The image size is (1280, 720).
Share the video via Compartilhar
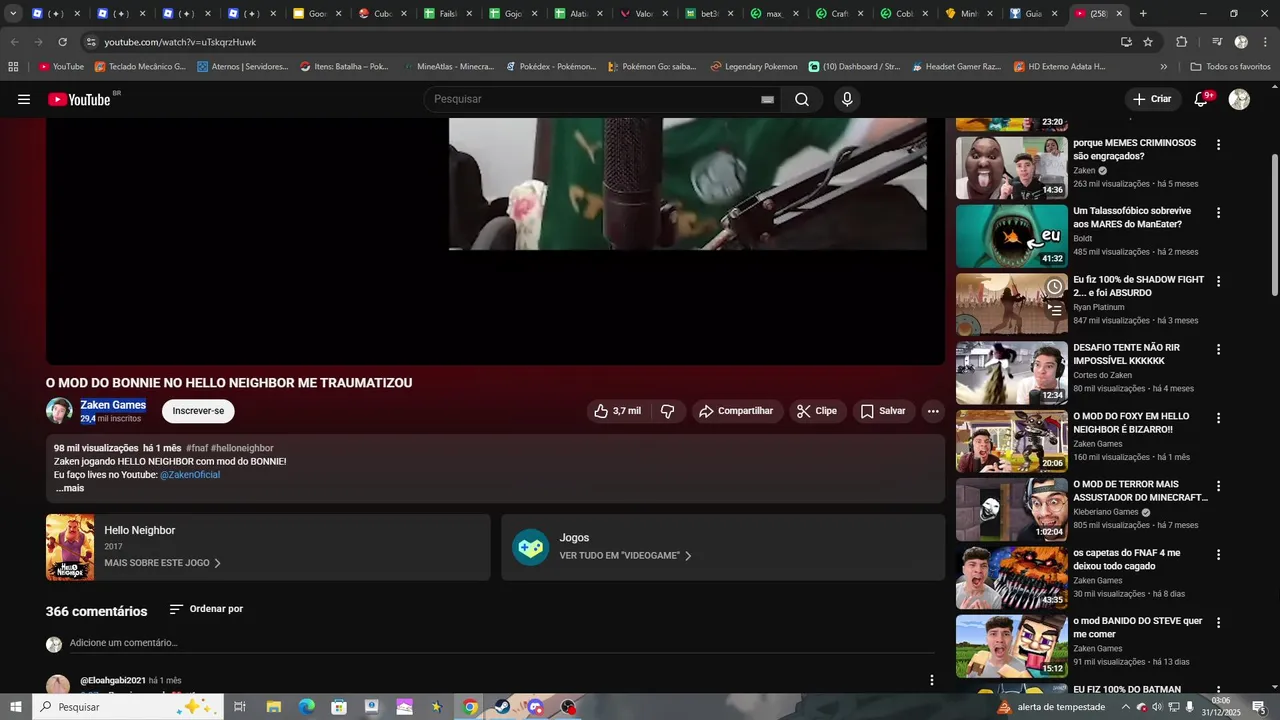[x=736, y=411]
